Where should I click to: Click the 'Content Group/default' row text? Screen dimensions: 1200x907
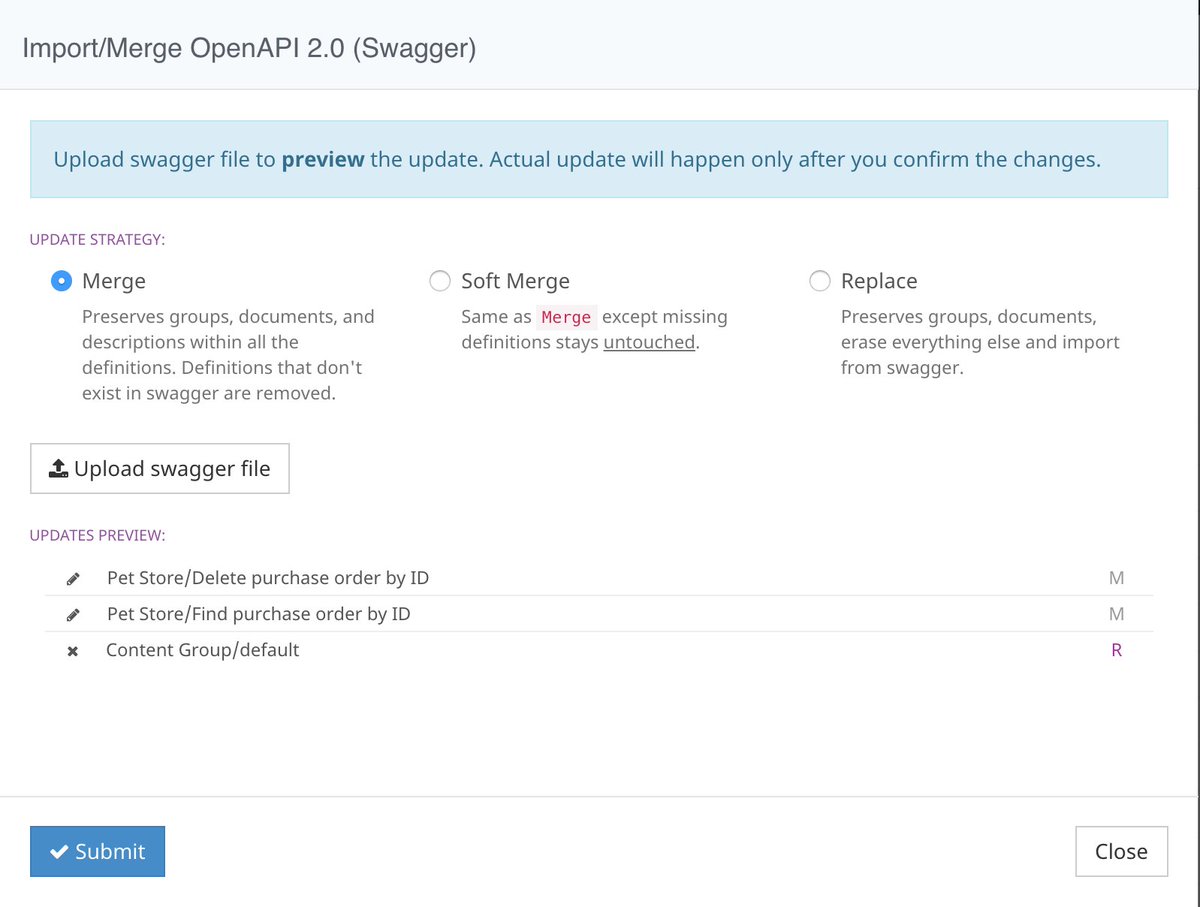(203, 650)
